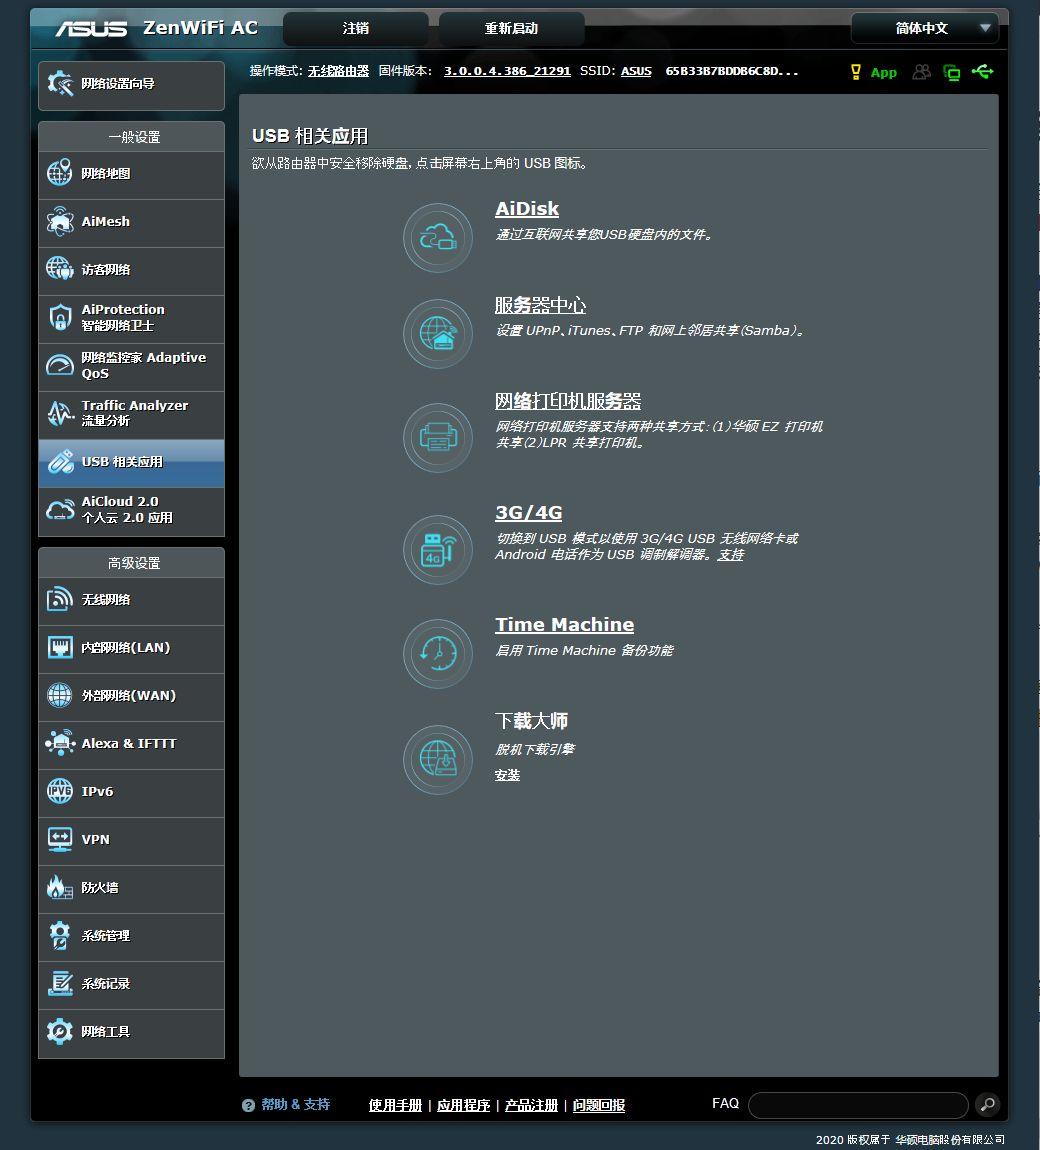Click the green App link
Image resolution: width=1040 pixels, height=1150 pixels.
click(x=883, y=73)
